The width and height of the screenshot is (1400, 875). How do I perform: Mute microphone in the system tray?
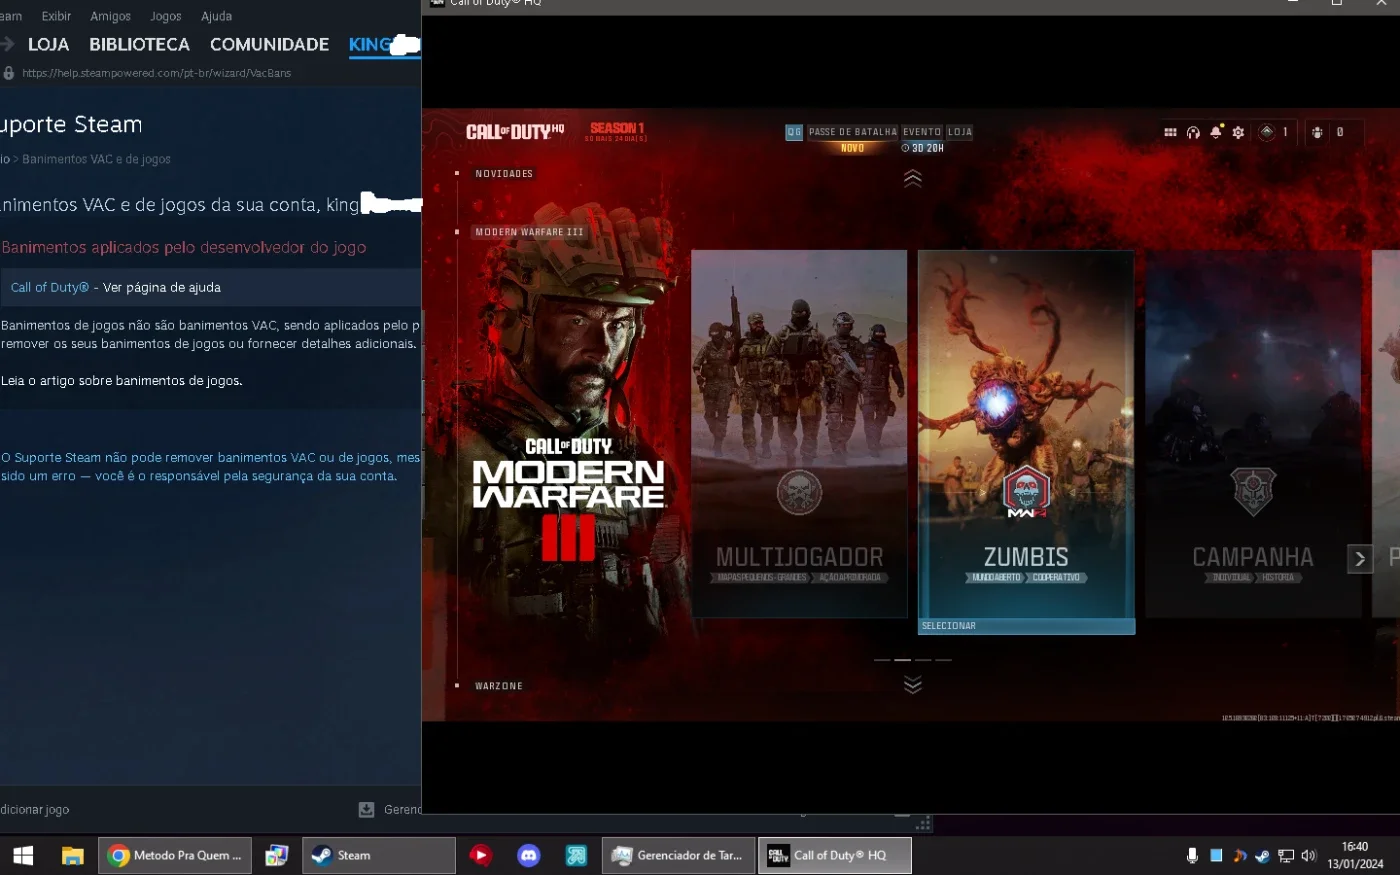tap(1192, 855)
